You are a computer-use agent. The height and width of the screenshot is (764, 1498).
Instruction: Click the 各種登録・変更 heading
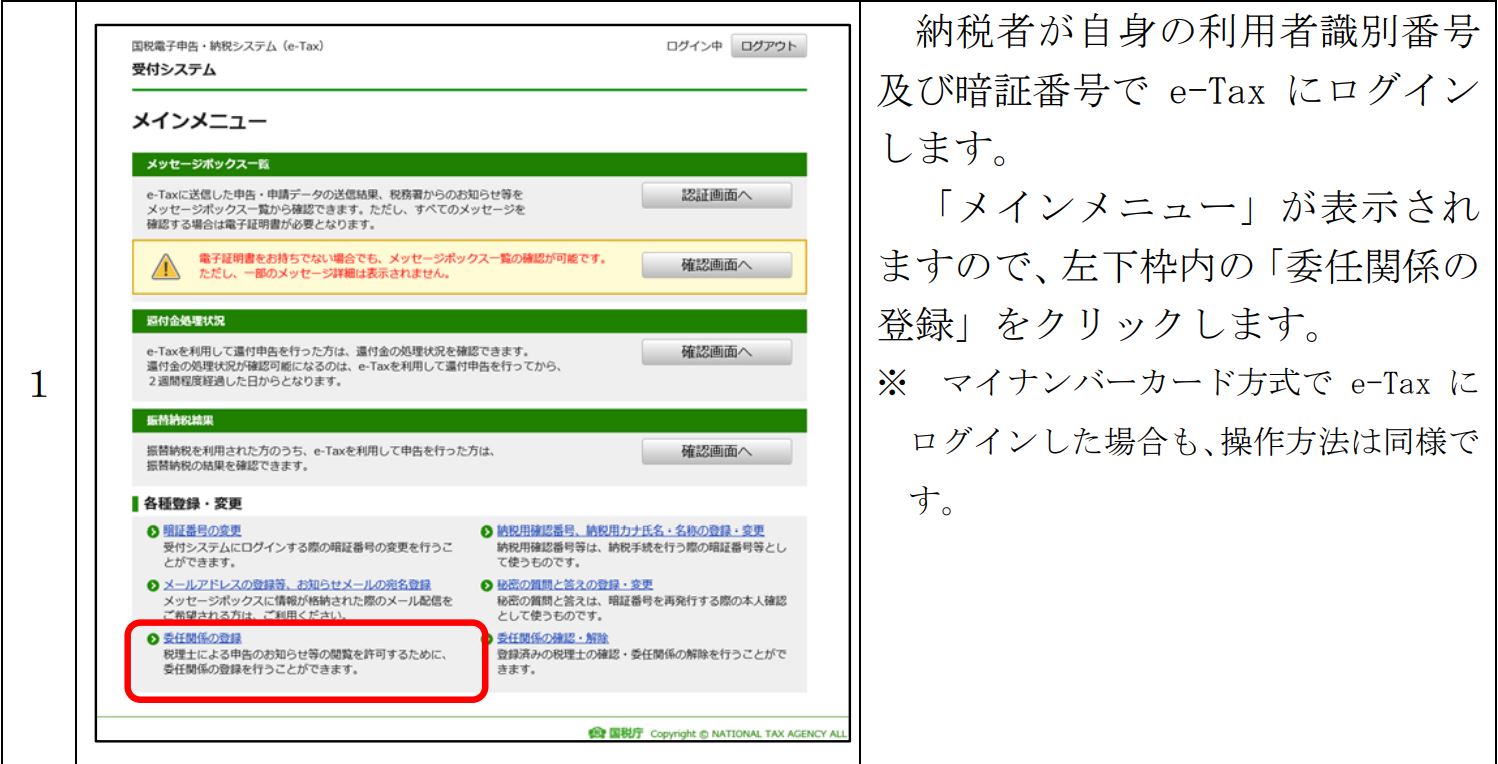[x=191, y=503]
